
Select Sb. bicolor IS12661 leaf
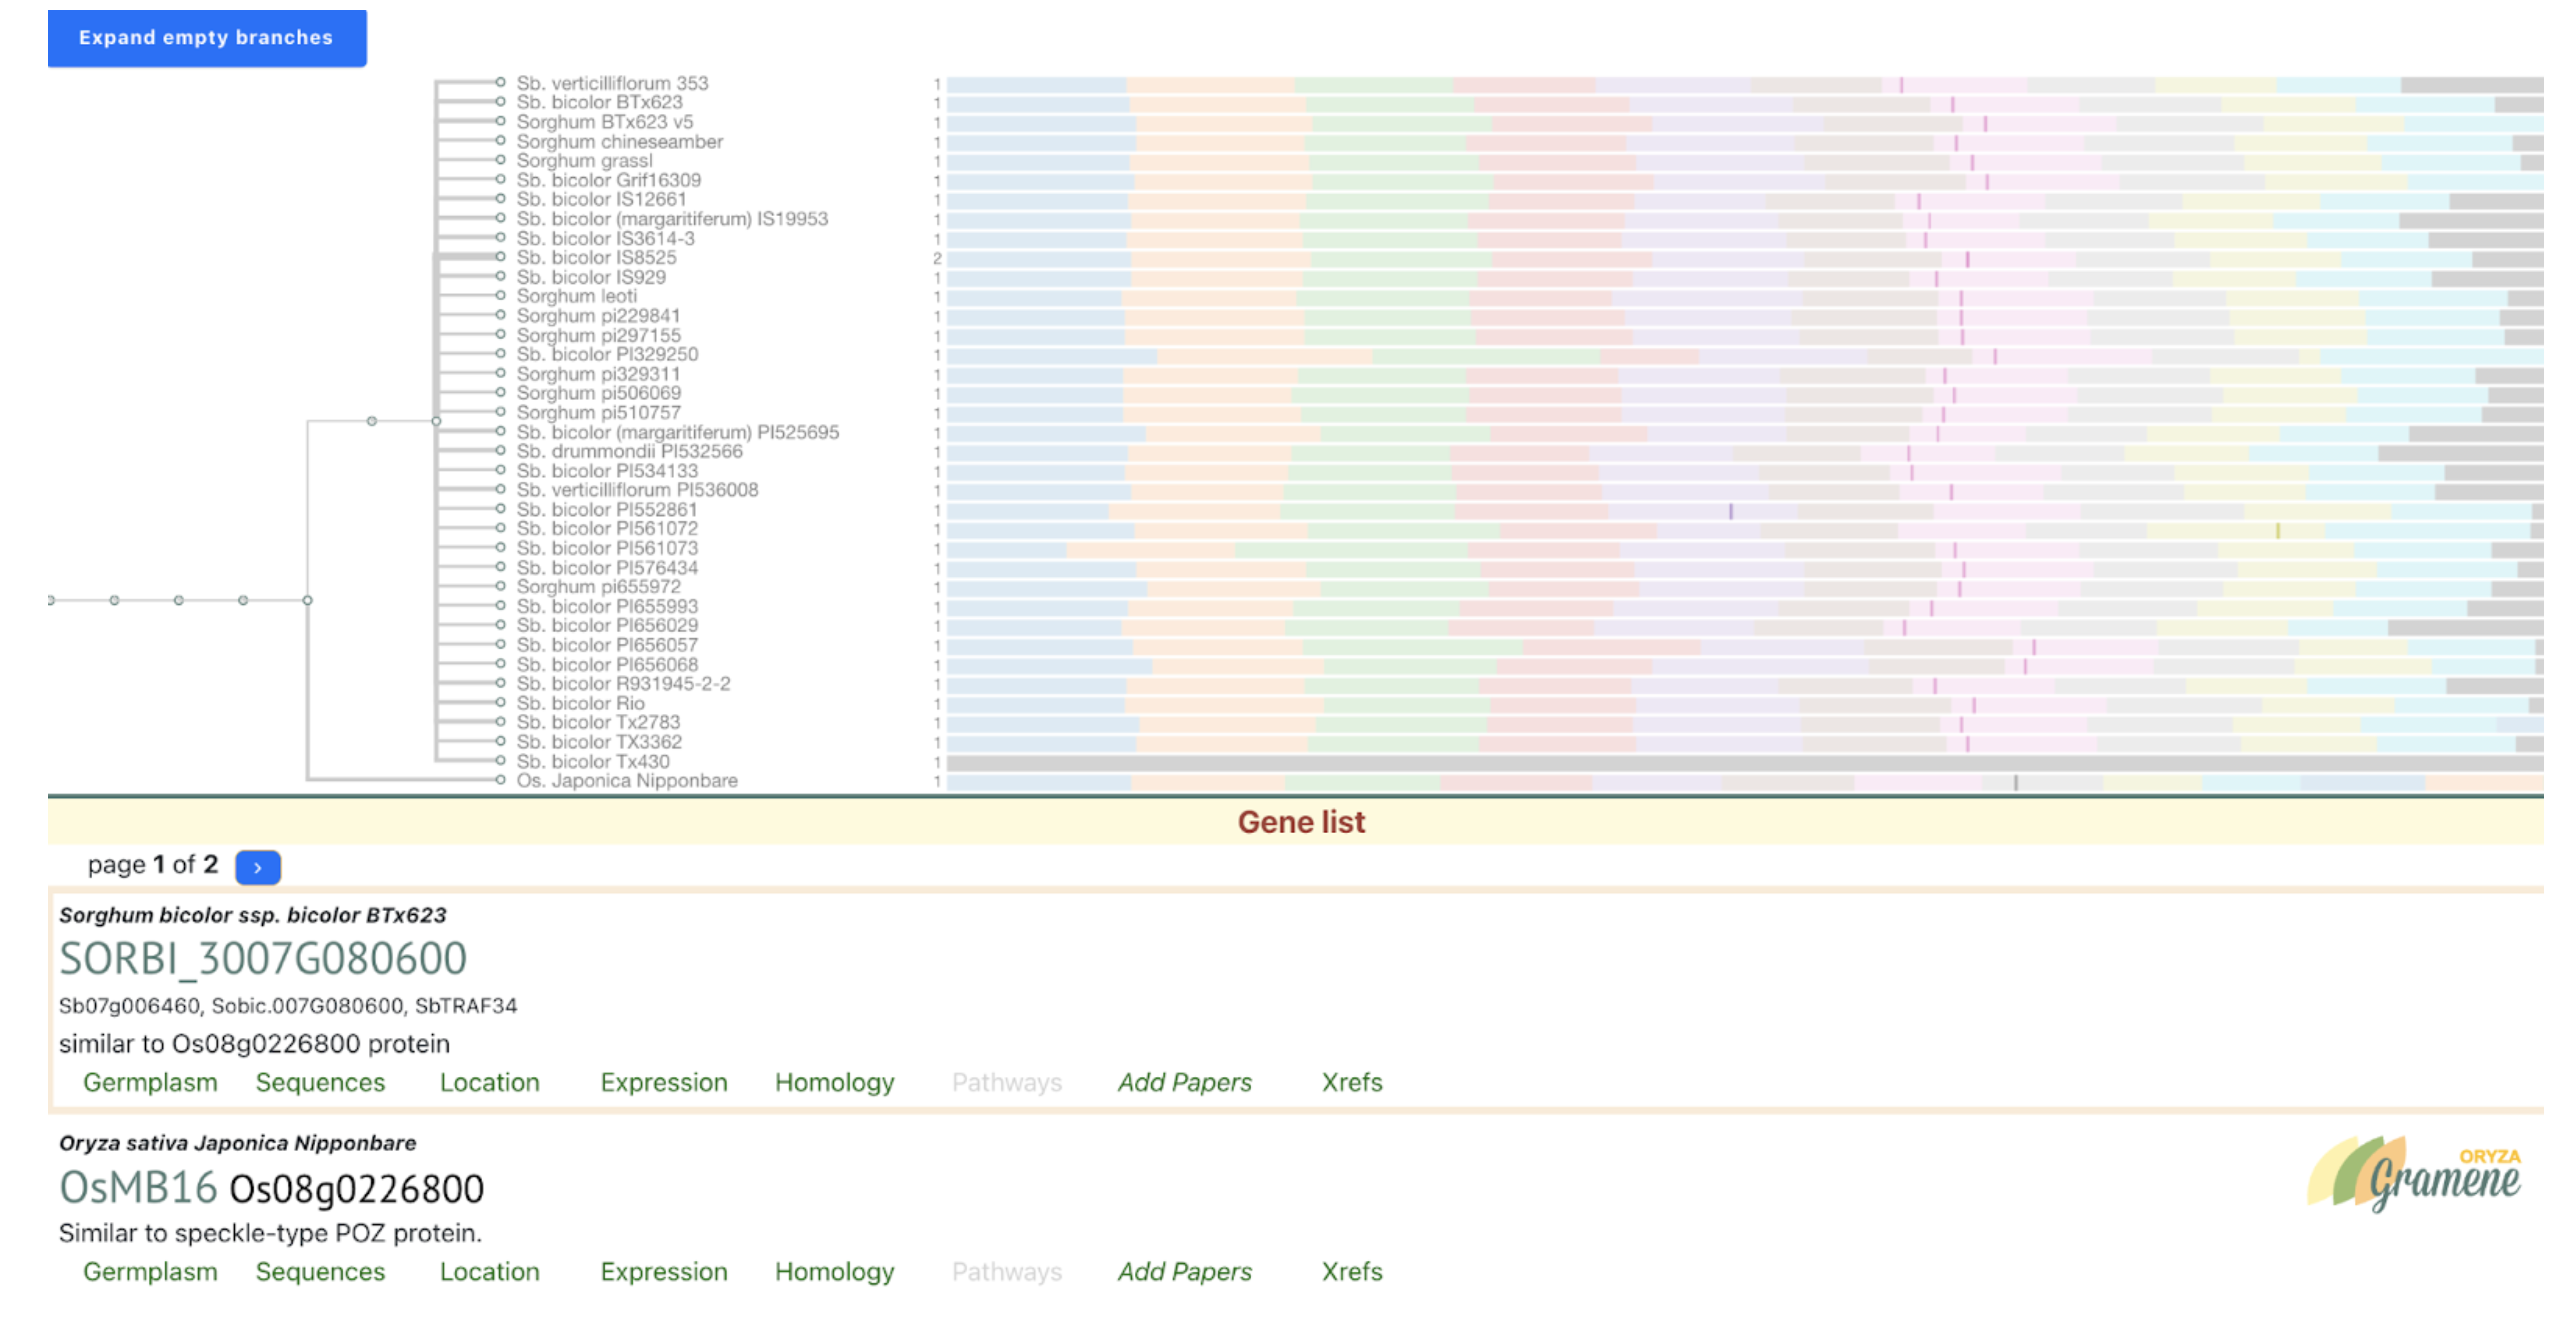click(x=601, y=199)
